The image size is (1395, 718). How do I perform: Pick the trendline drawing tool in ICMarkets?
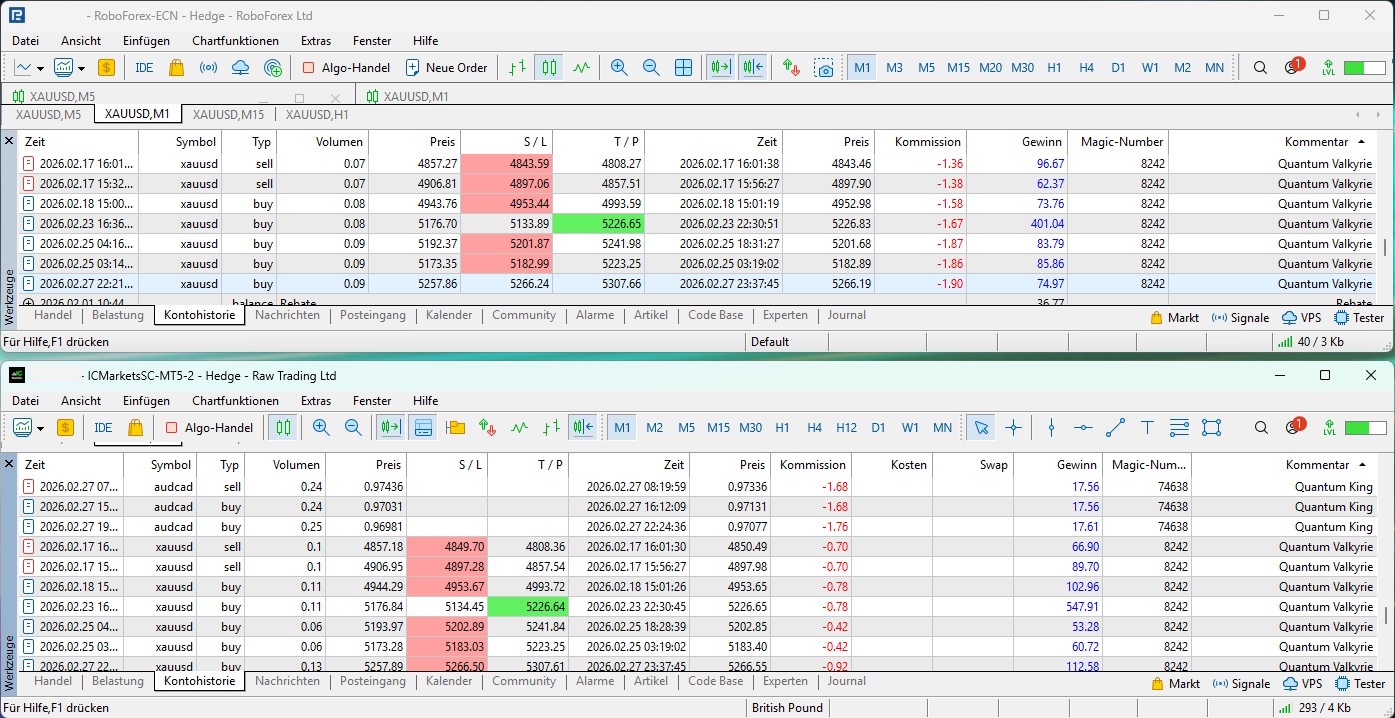click(1115, 428)
